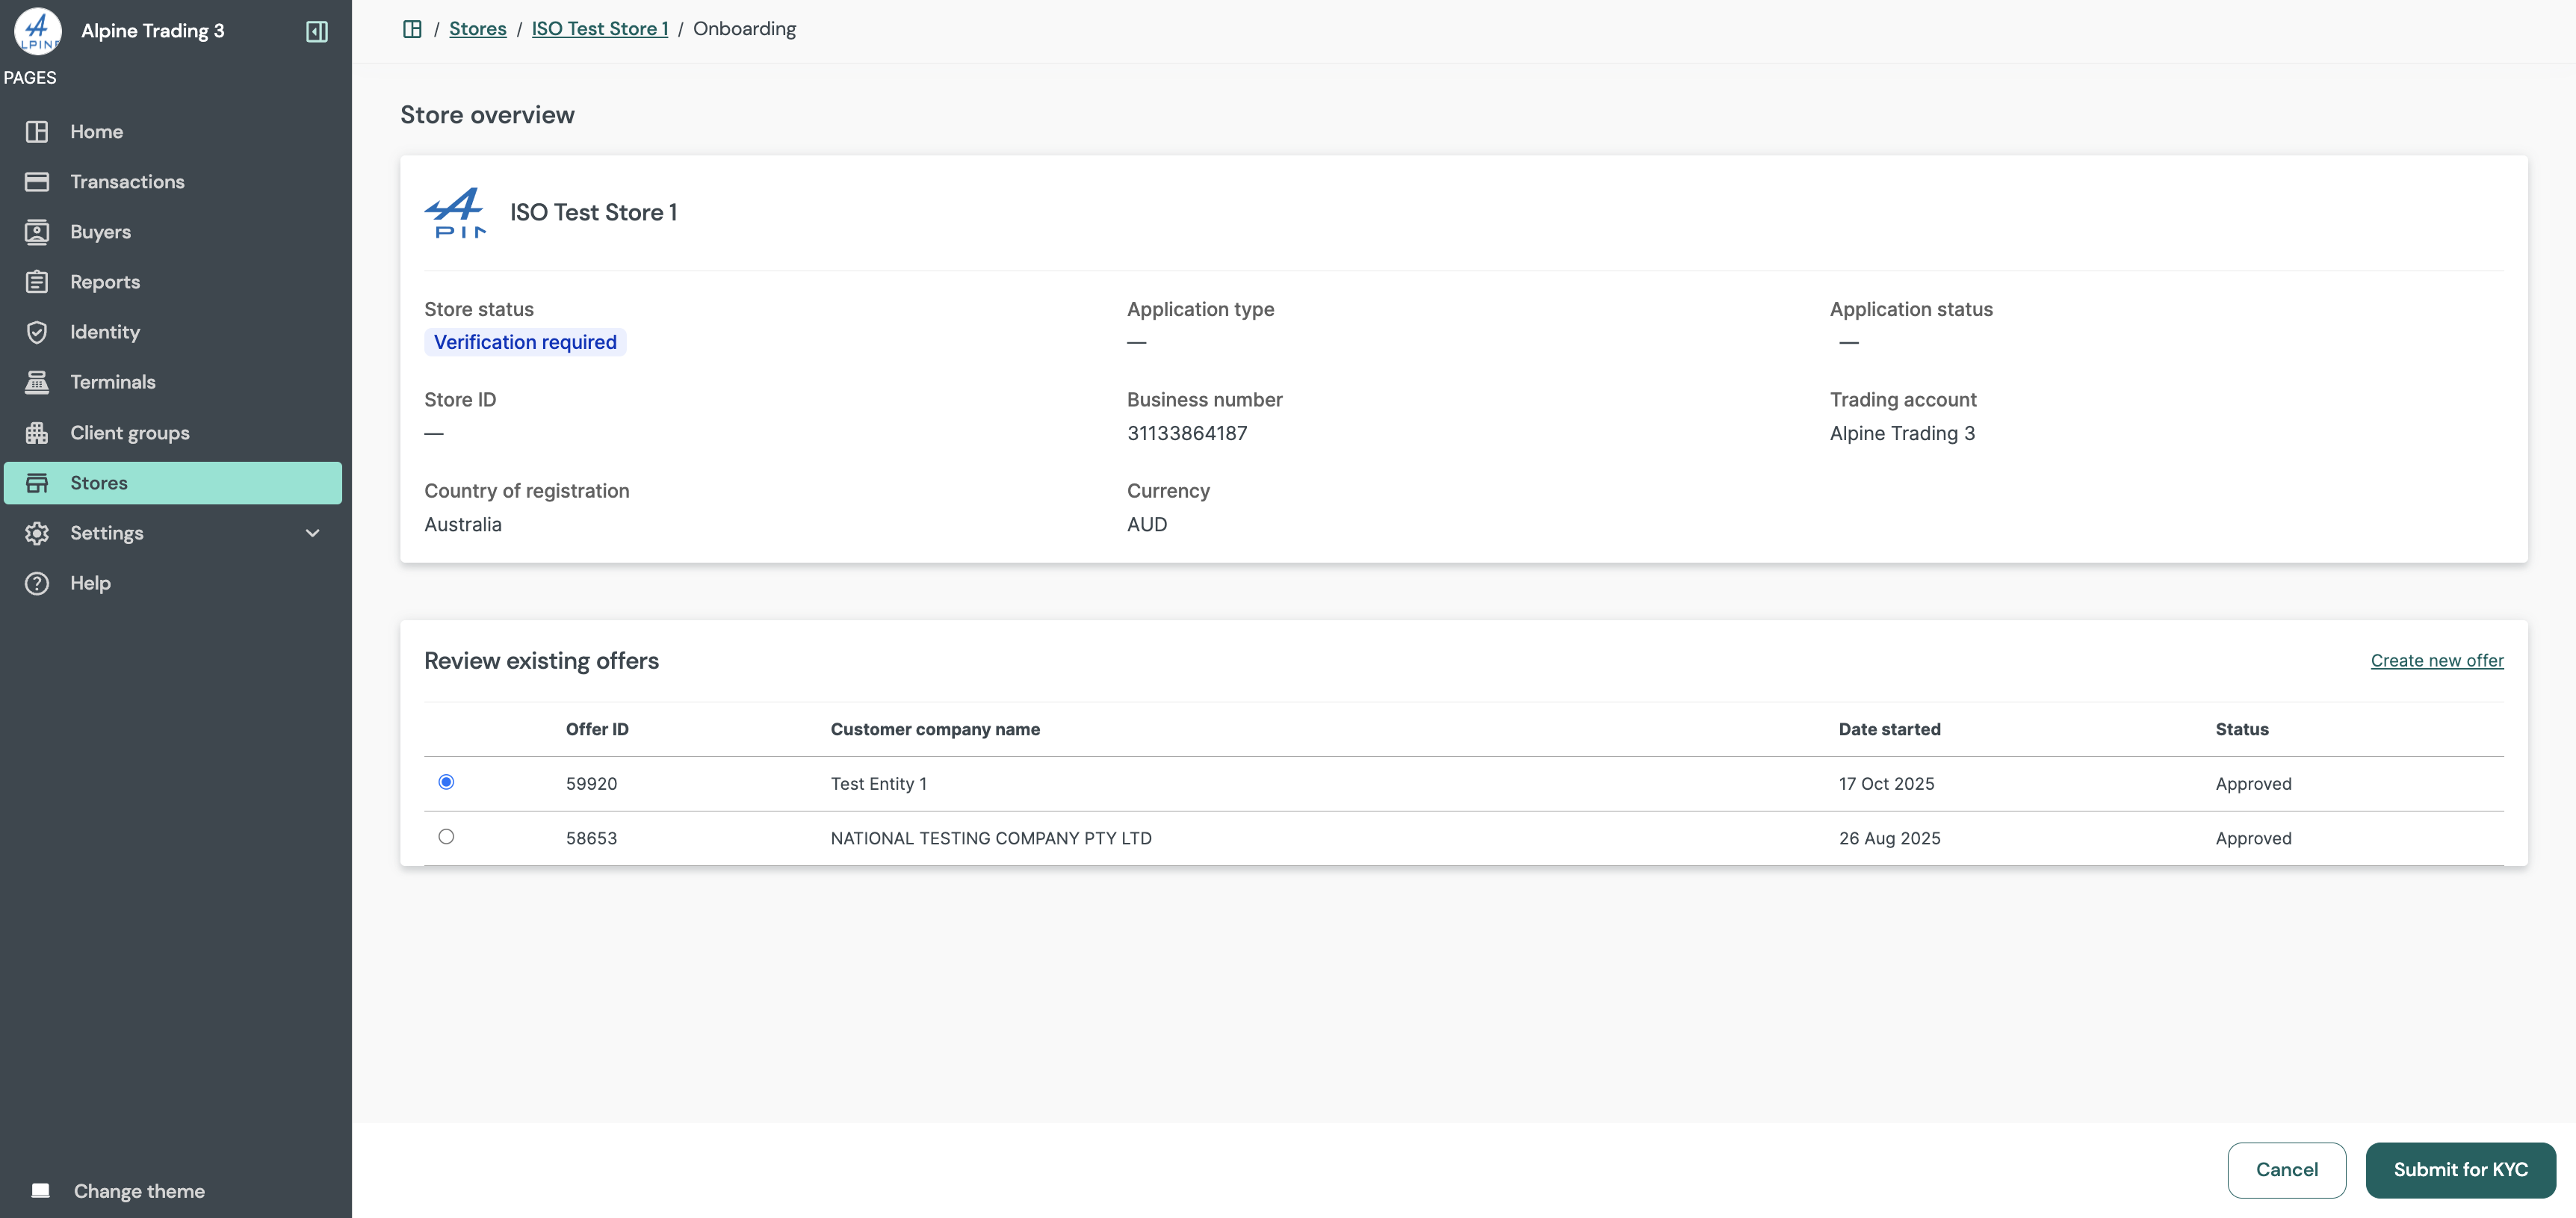Select offer 58653 radio button
The width and height of the screenshot is (2576, 1218).
[x=447, y=837]
